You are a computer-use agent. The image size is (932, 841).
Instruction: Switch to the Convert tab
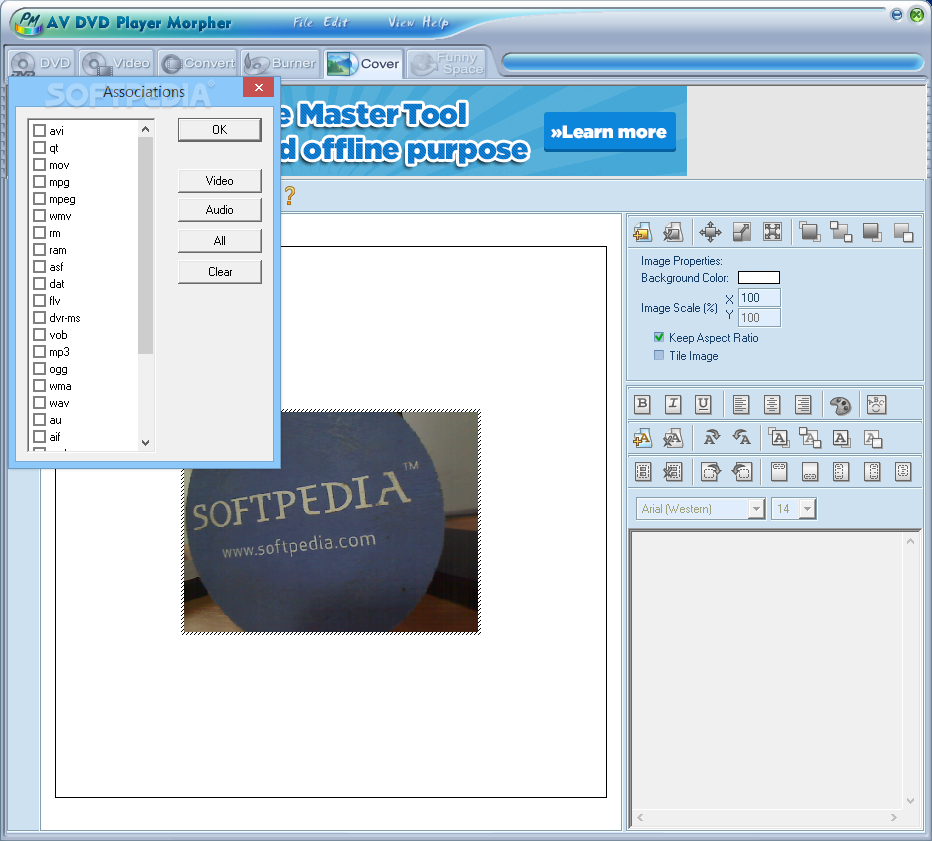click(x=198, y=64)
